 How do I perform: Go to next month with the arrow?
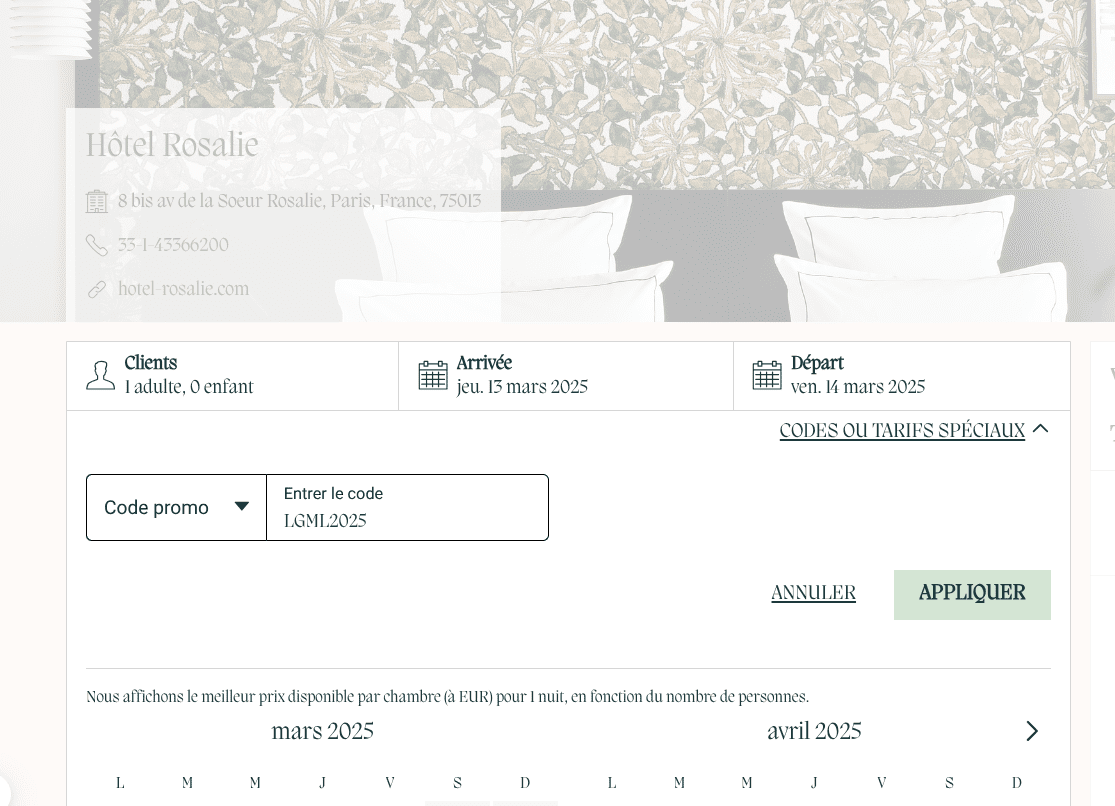click(1032, 731)
